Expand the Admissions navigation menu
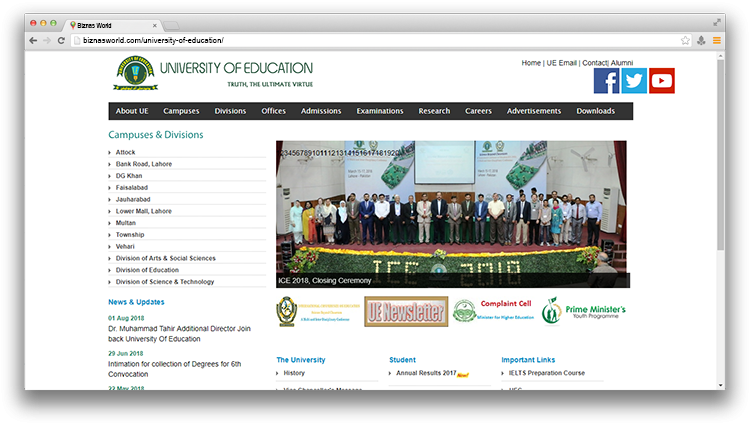The height and width of the screenshot is (425, 750). [321, 111]
